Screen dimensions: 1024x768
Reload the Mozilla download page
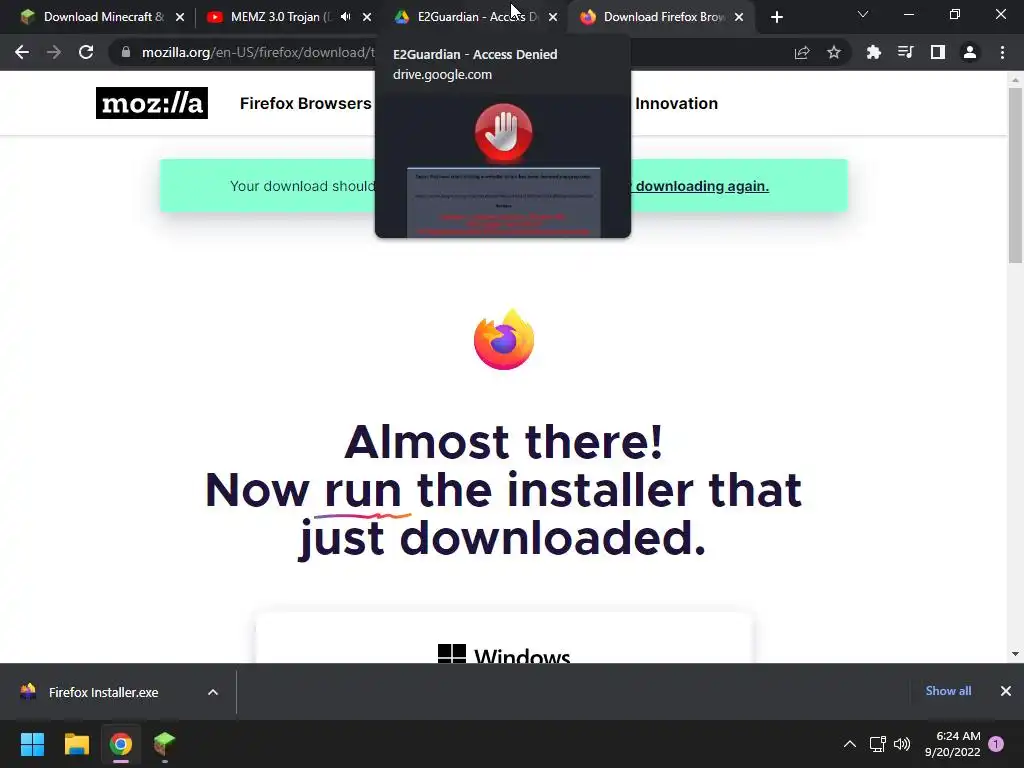pyautogui.click(x=86, y=52)
